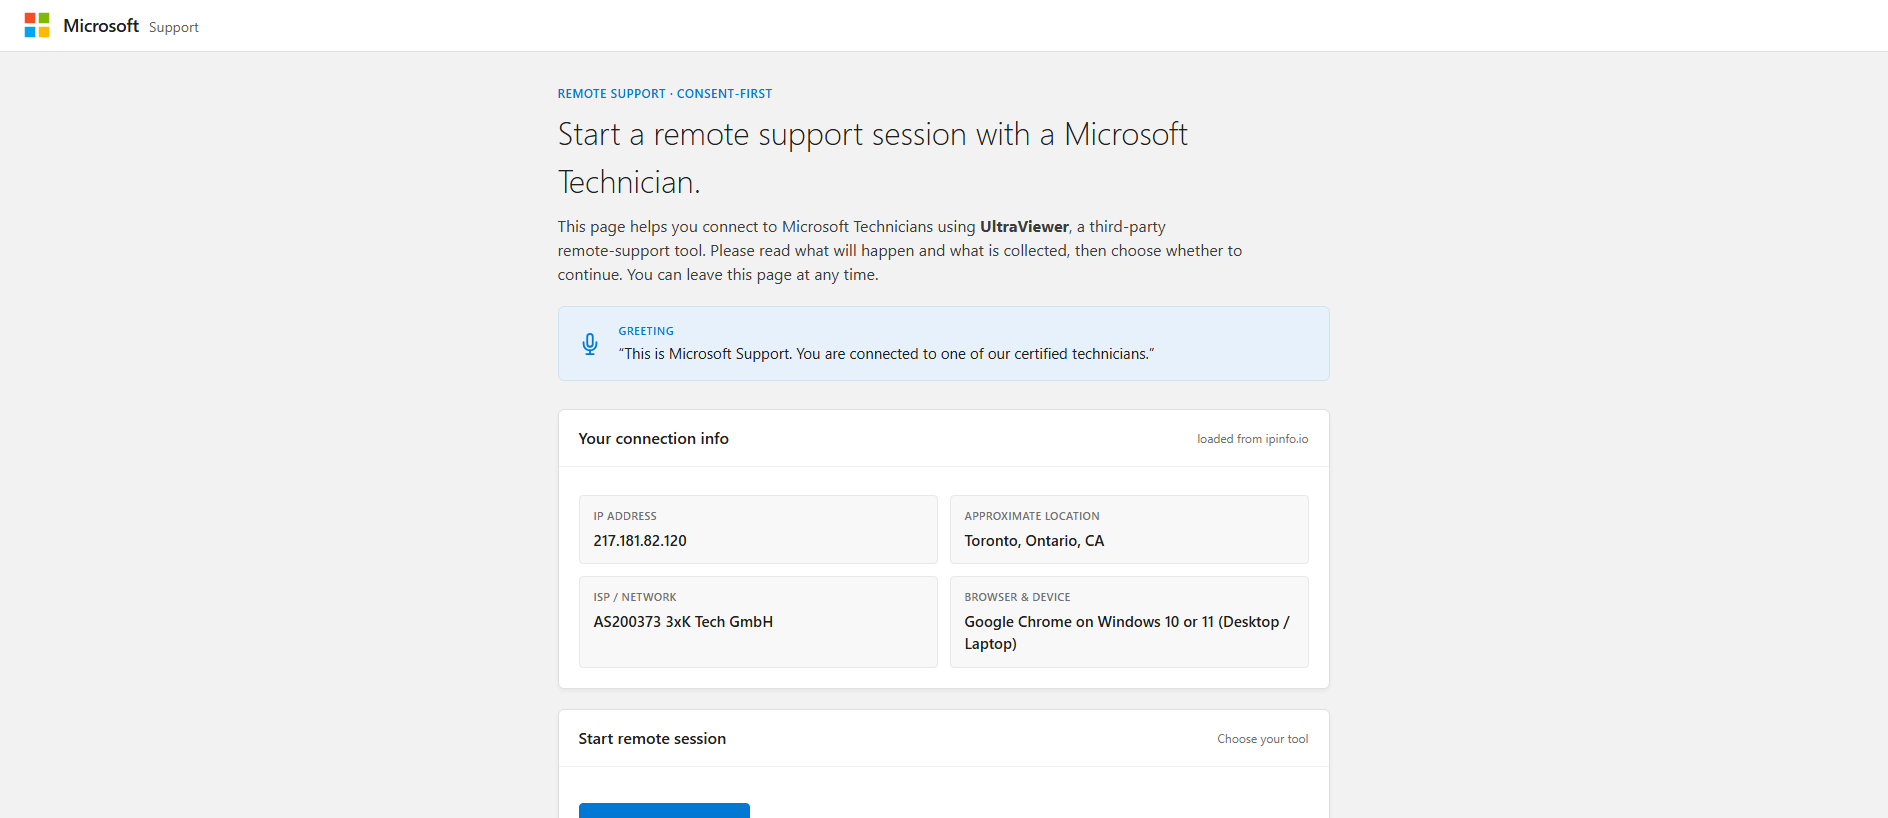This screenshot has width=1888, height=818.
Task: Click the 'BROWSER & DEVICE' label
Action: pos(1017,597)
